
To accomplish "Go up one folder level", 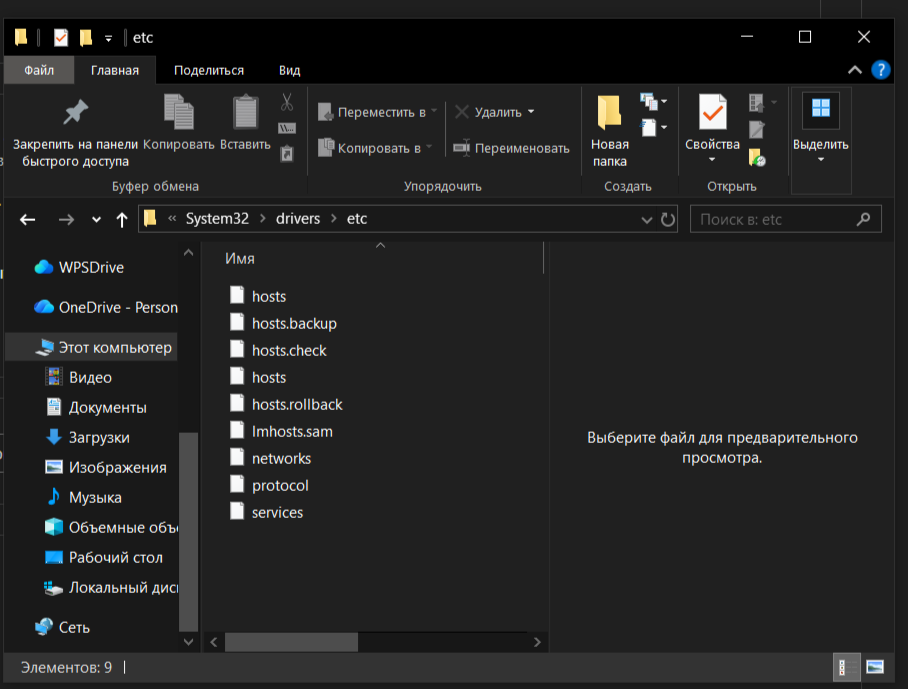I will pos(122,219).
